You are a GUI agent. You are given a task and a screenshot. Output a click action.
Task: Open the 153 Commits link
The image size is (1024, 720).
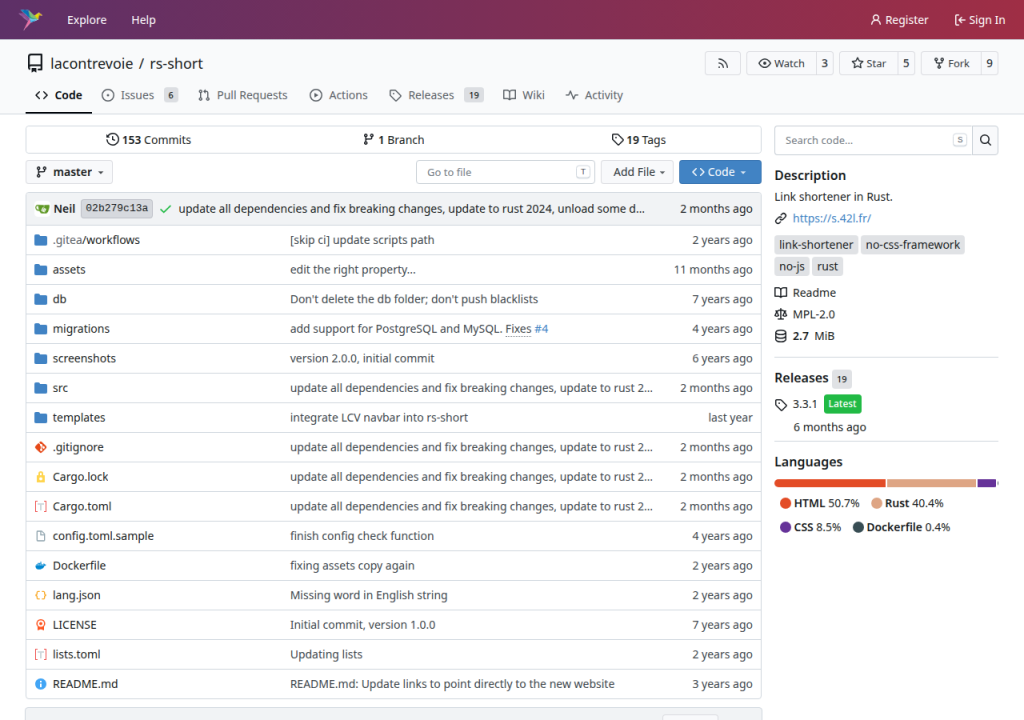148,140
